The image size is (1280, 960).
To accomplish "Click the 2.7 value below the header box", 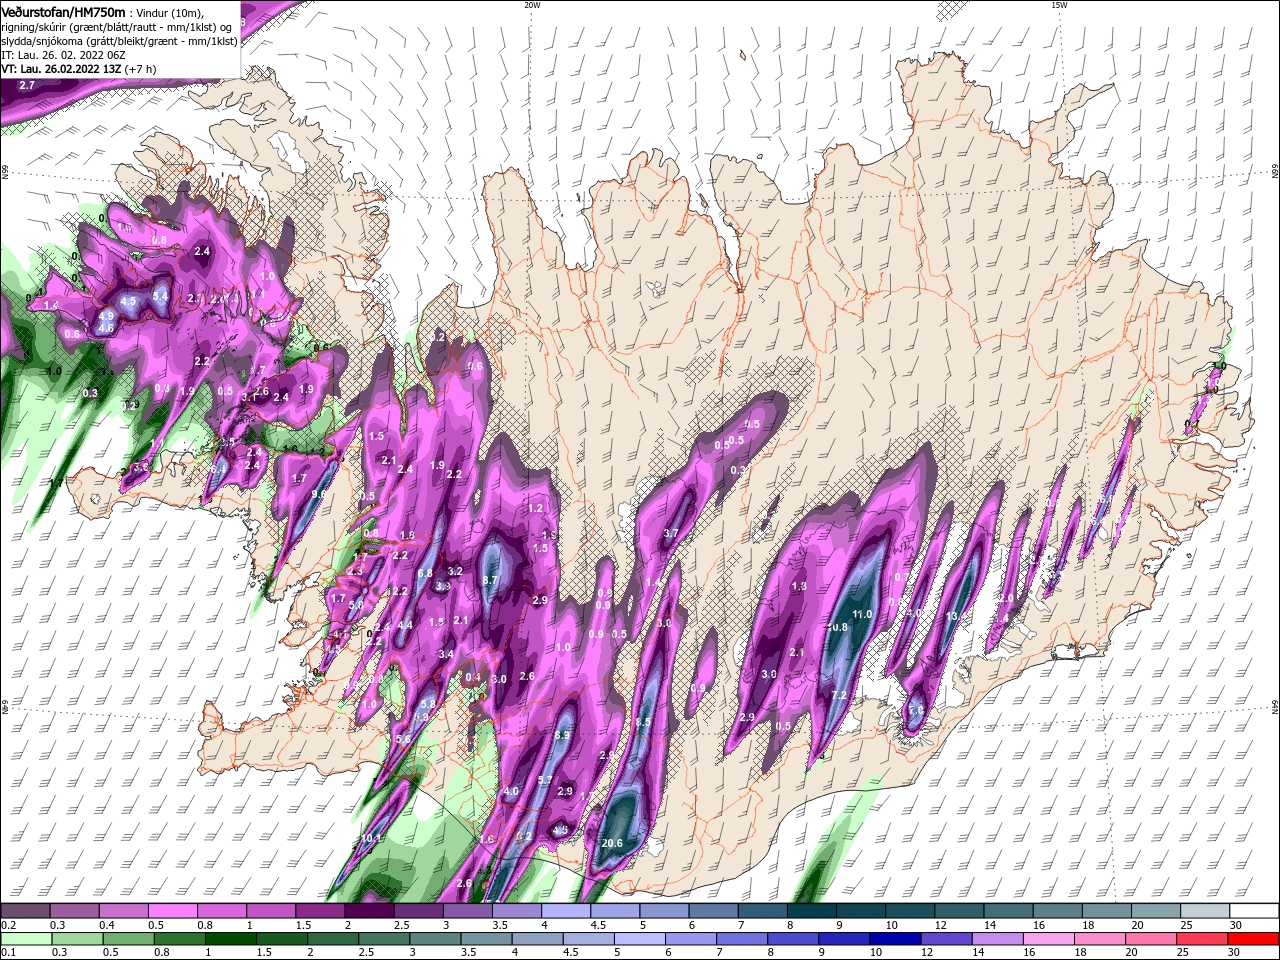I will [27, 86].
